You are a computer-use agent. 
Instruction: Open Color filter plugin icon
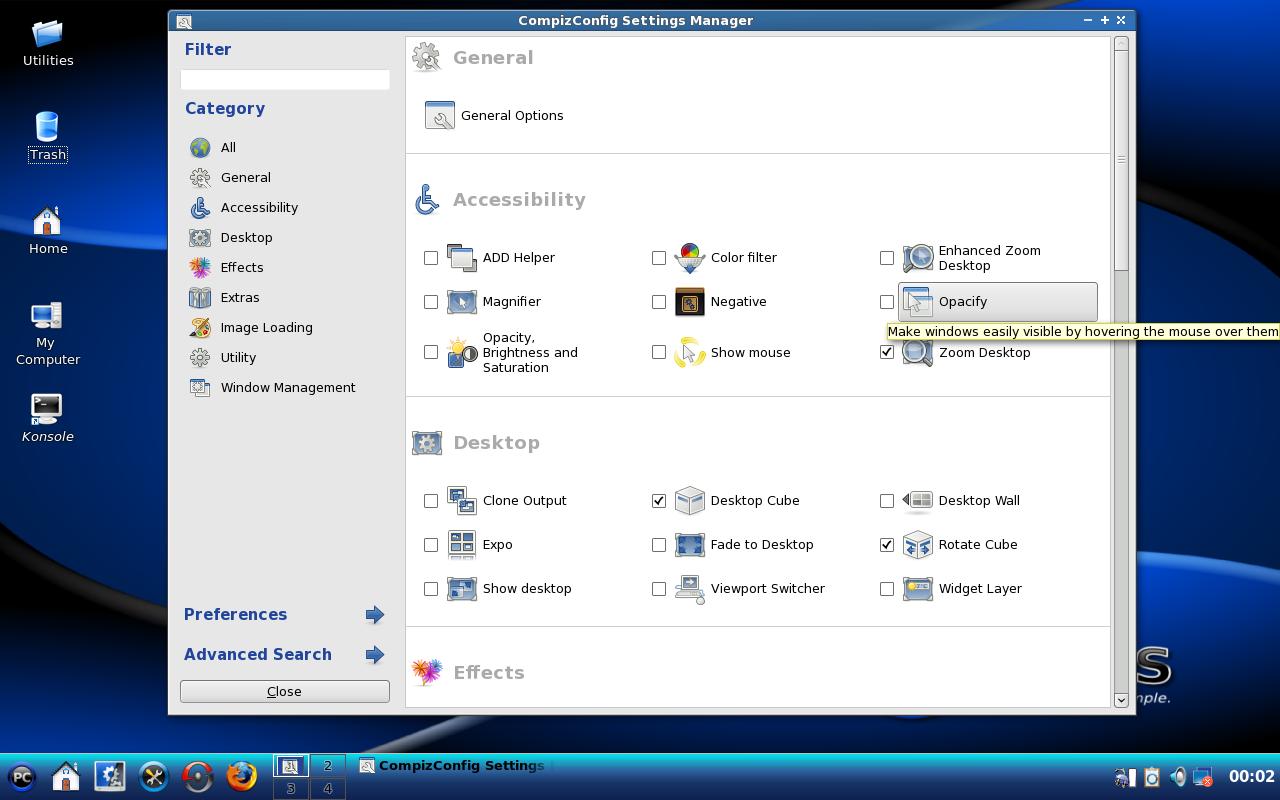[690, 257]
